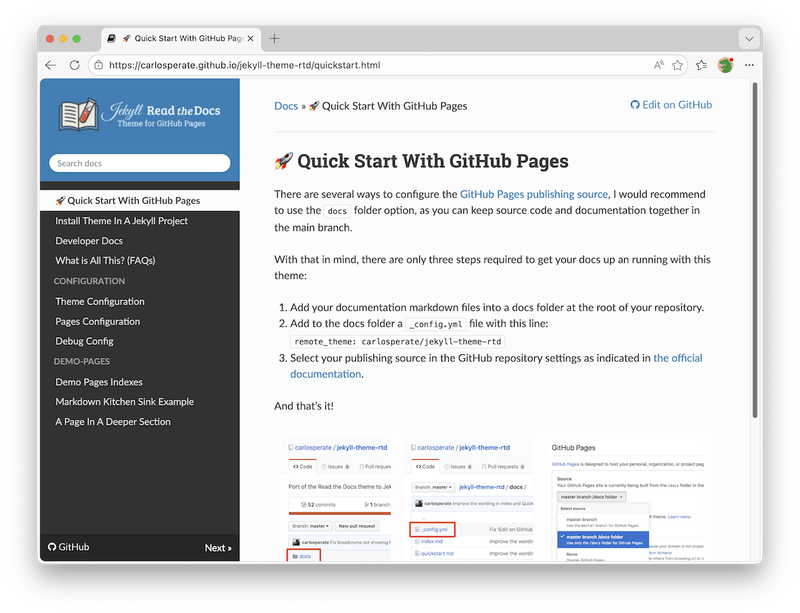This screenshot has width=800, height=613.
Task: Click the address bar URL
Action: click(244, 65)
